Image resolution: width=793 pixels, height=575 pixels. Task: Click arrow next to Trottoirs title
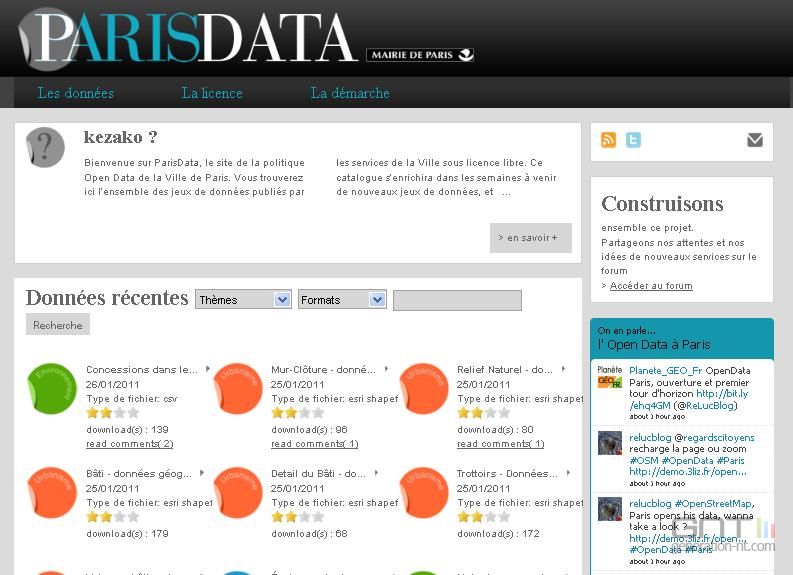(568, 473)
